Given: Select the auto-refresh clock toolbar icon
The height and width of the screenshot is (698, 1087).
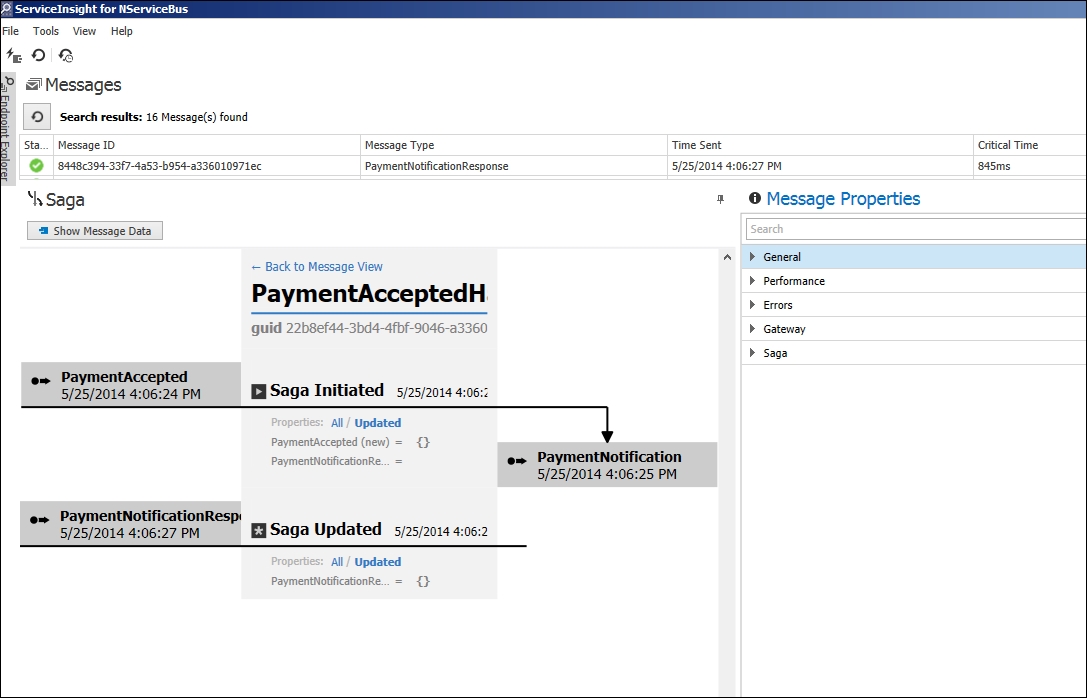Looking at the screenshot, I should click(x=66, y=55).
